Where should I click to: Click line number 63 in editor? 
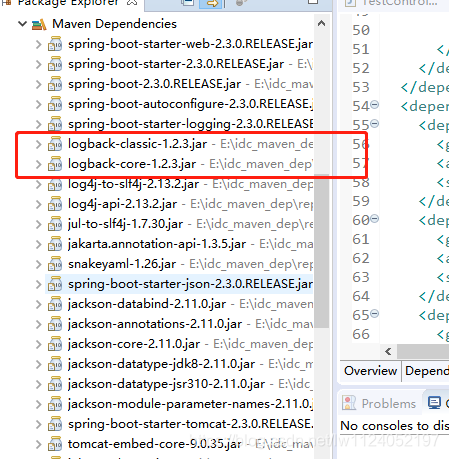361,277
